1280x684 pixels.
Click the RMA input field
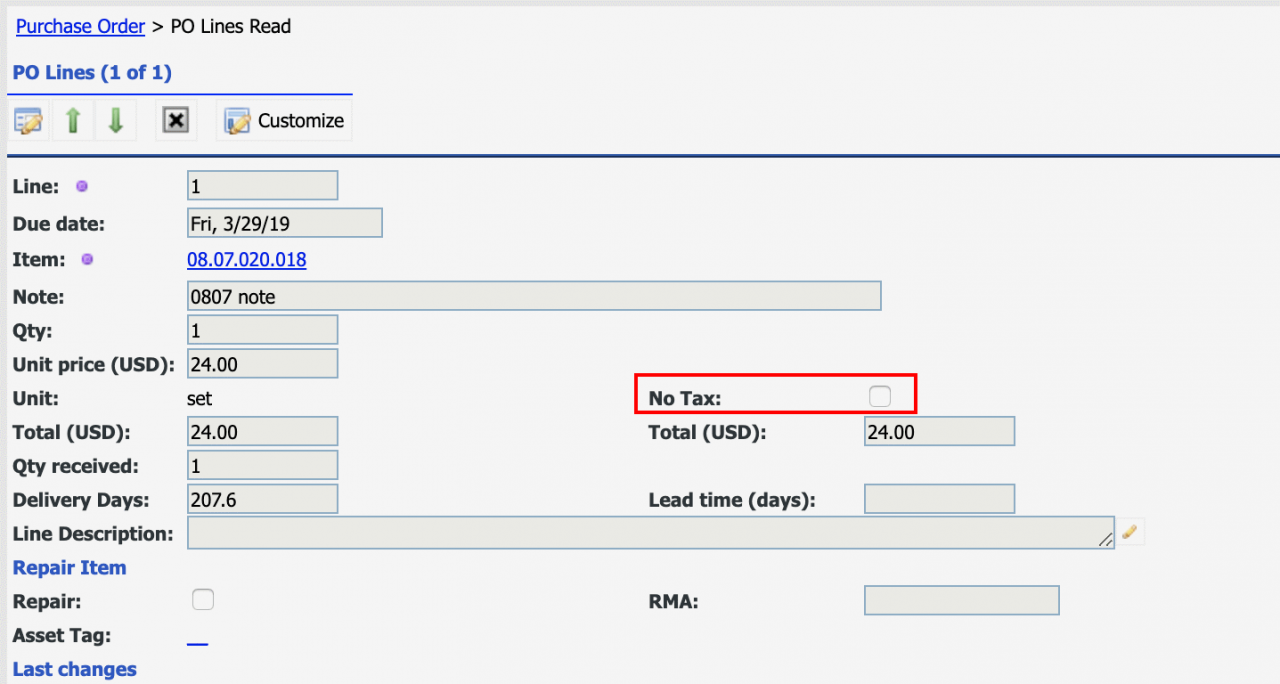point(960,600)
